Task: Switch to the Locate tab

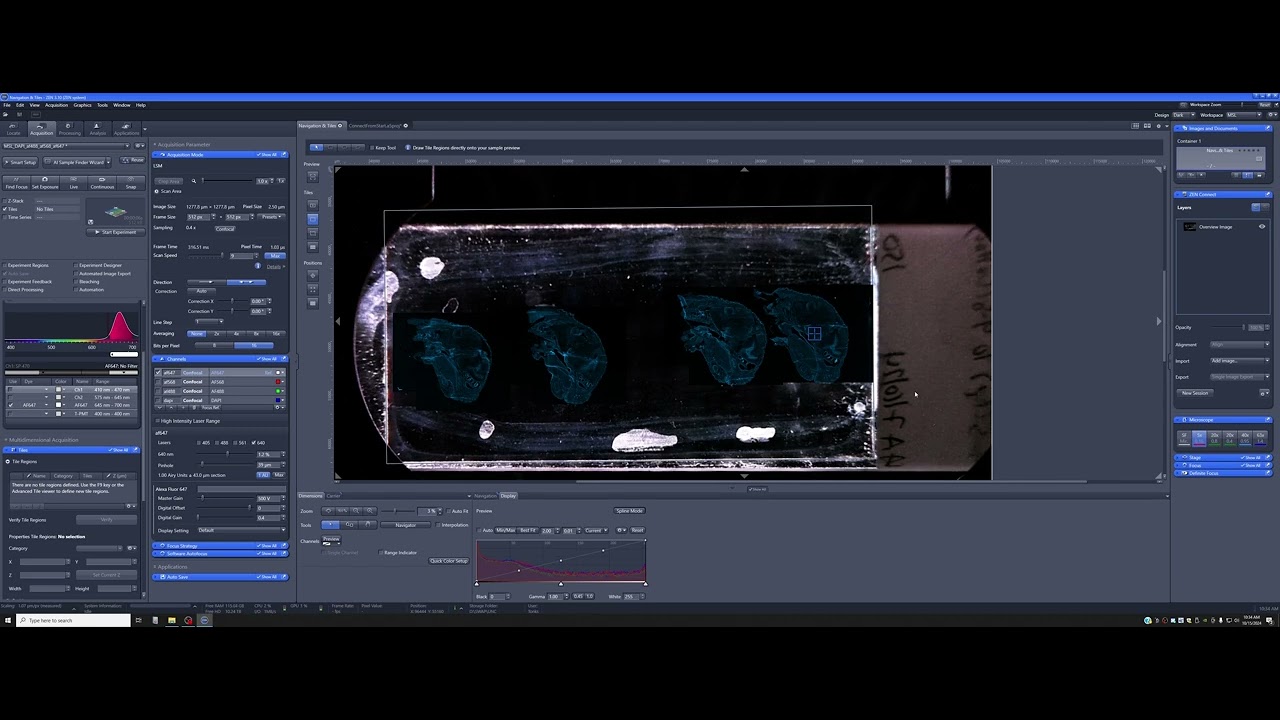Action: (14, 129)
